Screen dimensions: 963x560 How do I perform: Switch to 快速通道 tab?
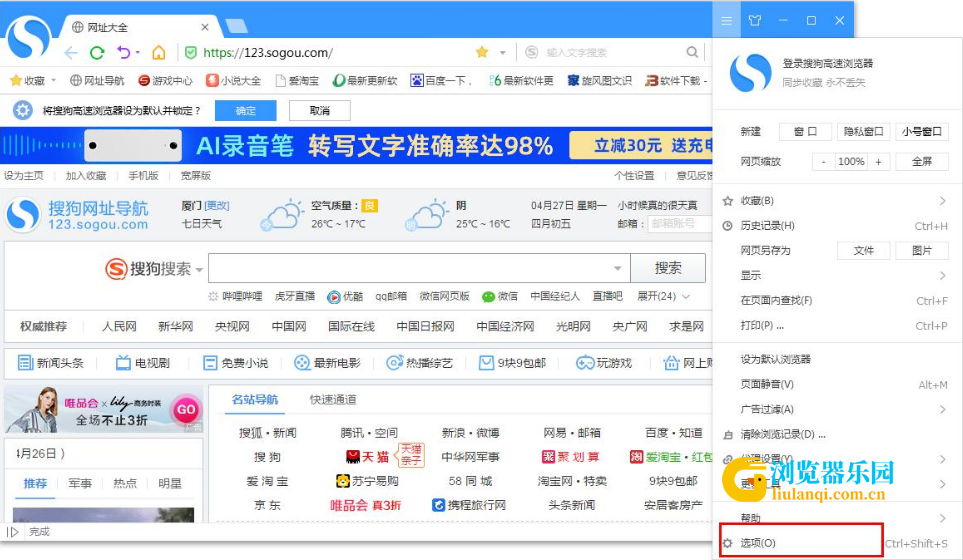[333, 400]
